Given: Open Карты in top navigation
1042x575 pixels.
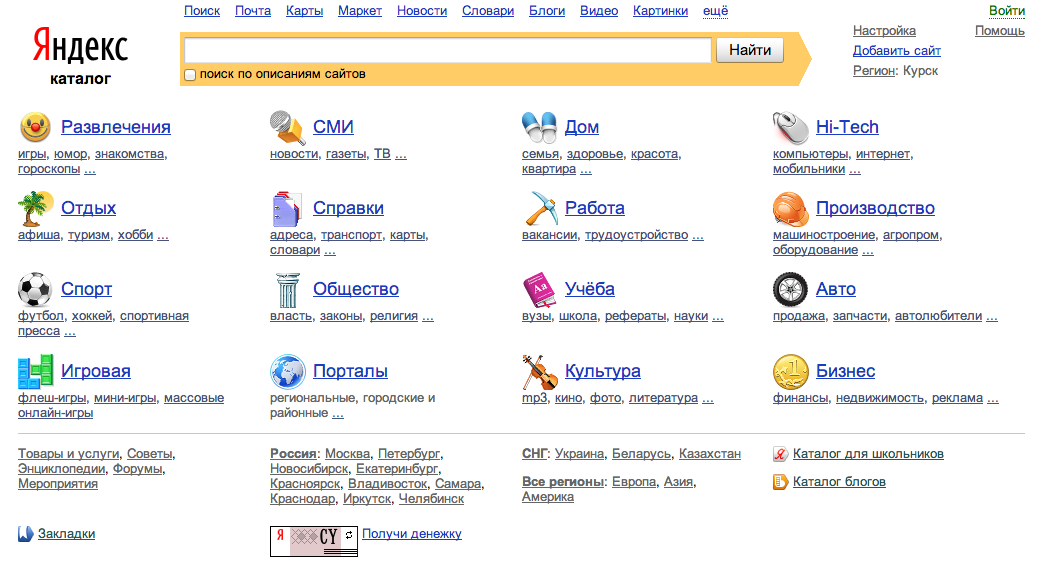Looking at the screenshot, I should pos(304,11).
